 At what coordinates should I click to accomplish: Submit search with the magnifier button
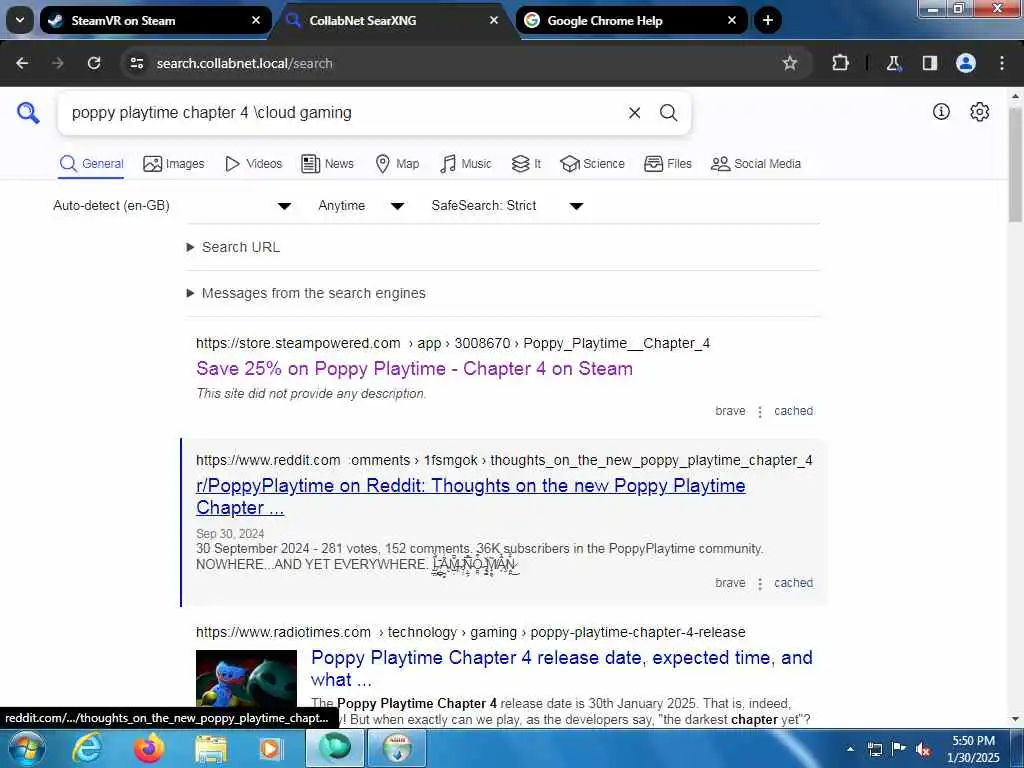click(668, 113)
